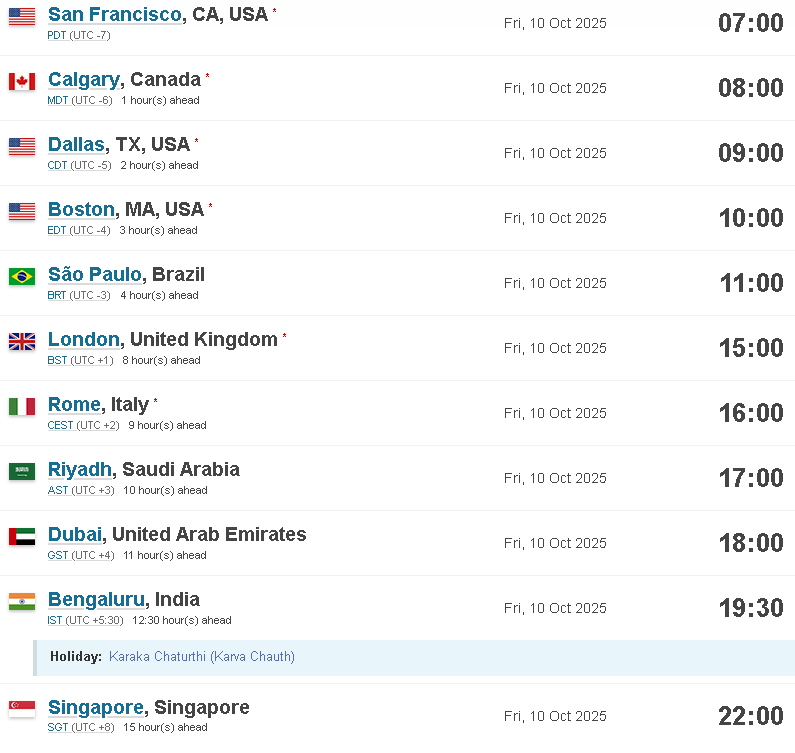
Task: Open the São Paulo city link
Action: click(94, 274)
